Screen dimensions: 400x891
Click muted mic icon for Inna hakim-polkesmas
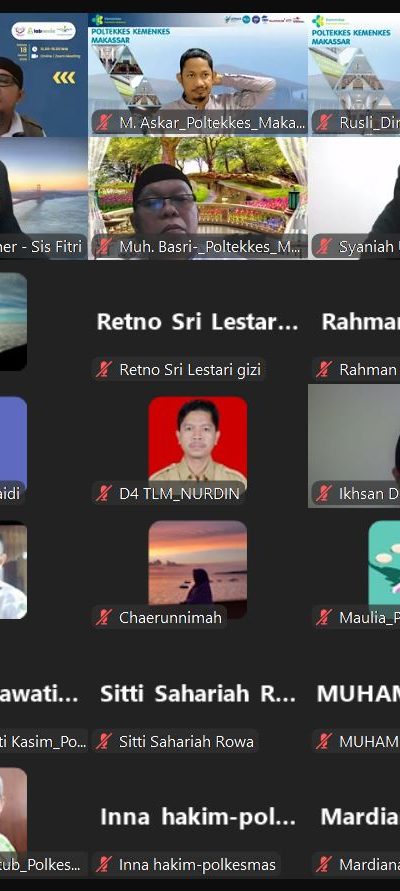click(103, 865)
